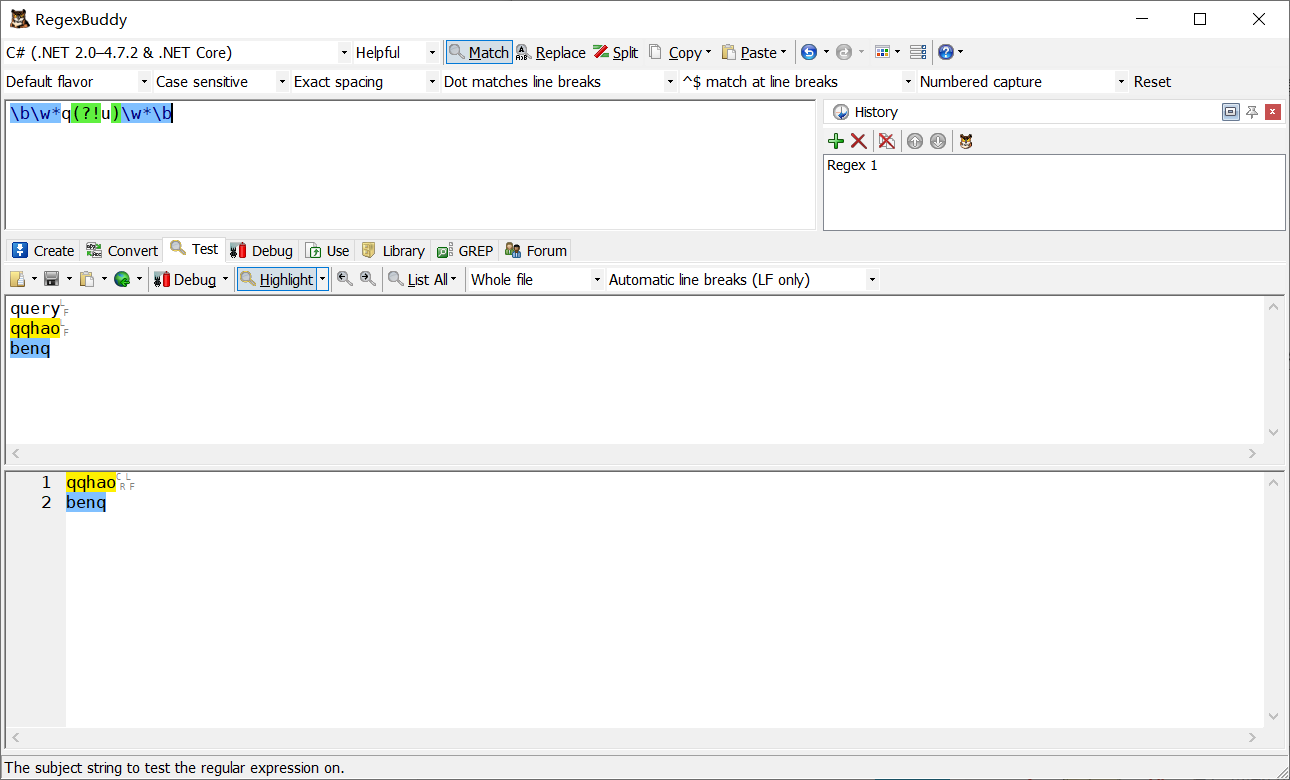
Task: Open the blue Help question mark icon
Action: pos(945,52)
